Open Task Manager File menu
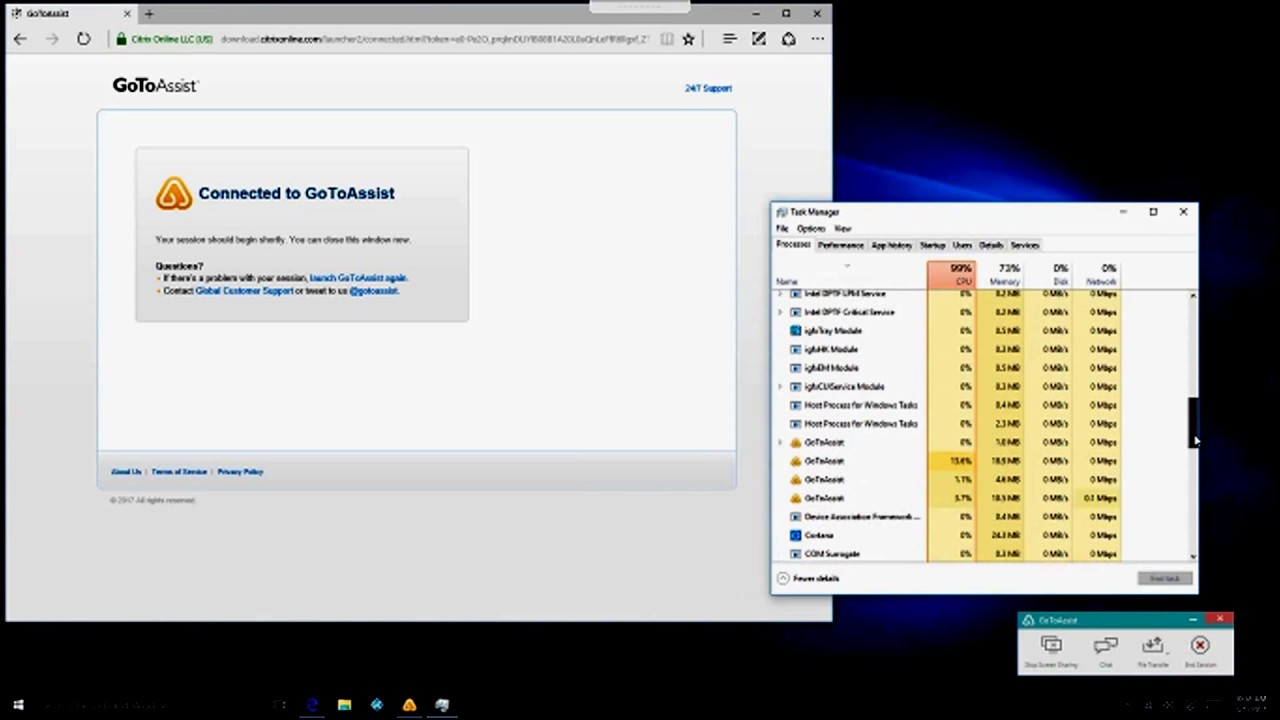The width and height of the screenshot is (1280, 720). coord(782,228)
